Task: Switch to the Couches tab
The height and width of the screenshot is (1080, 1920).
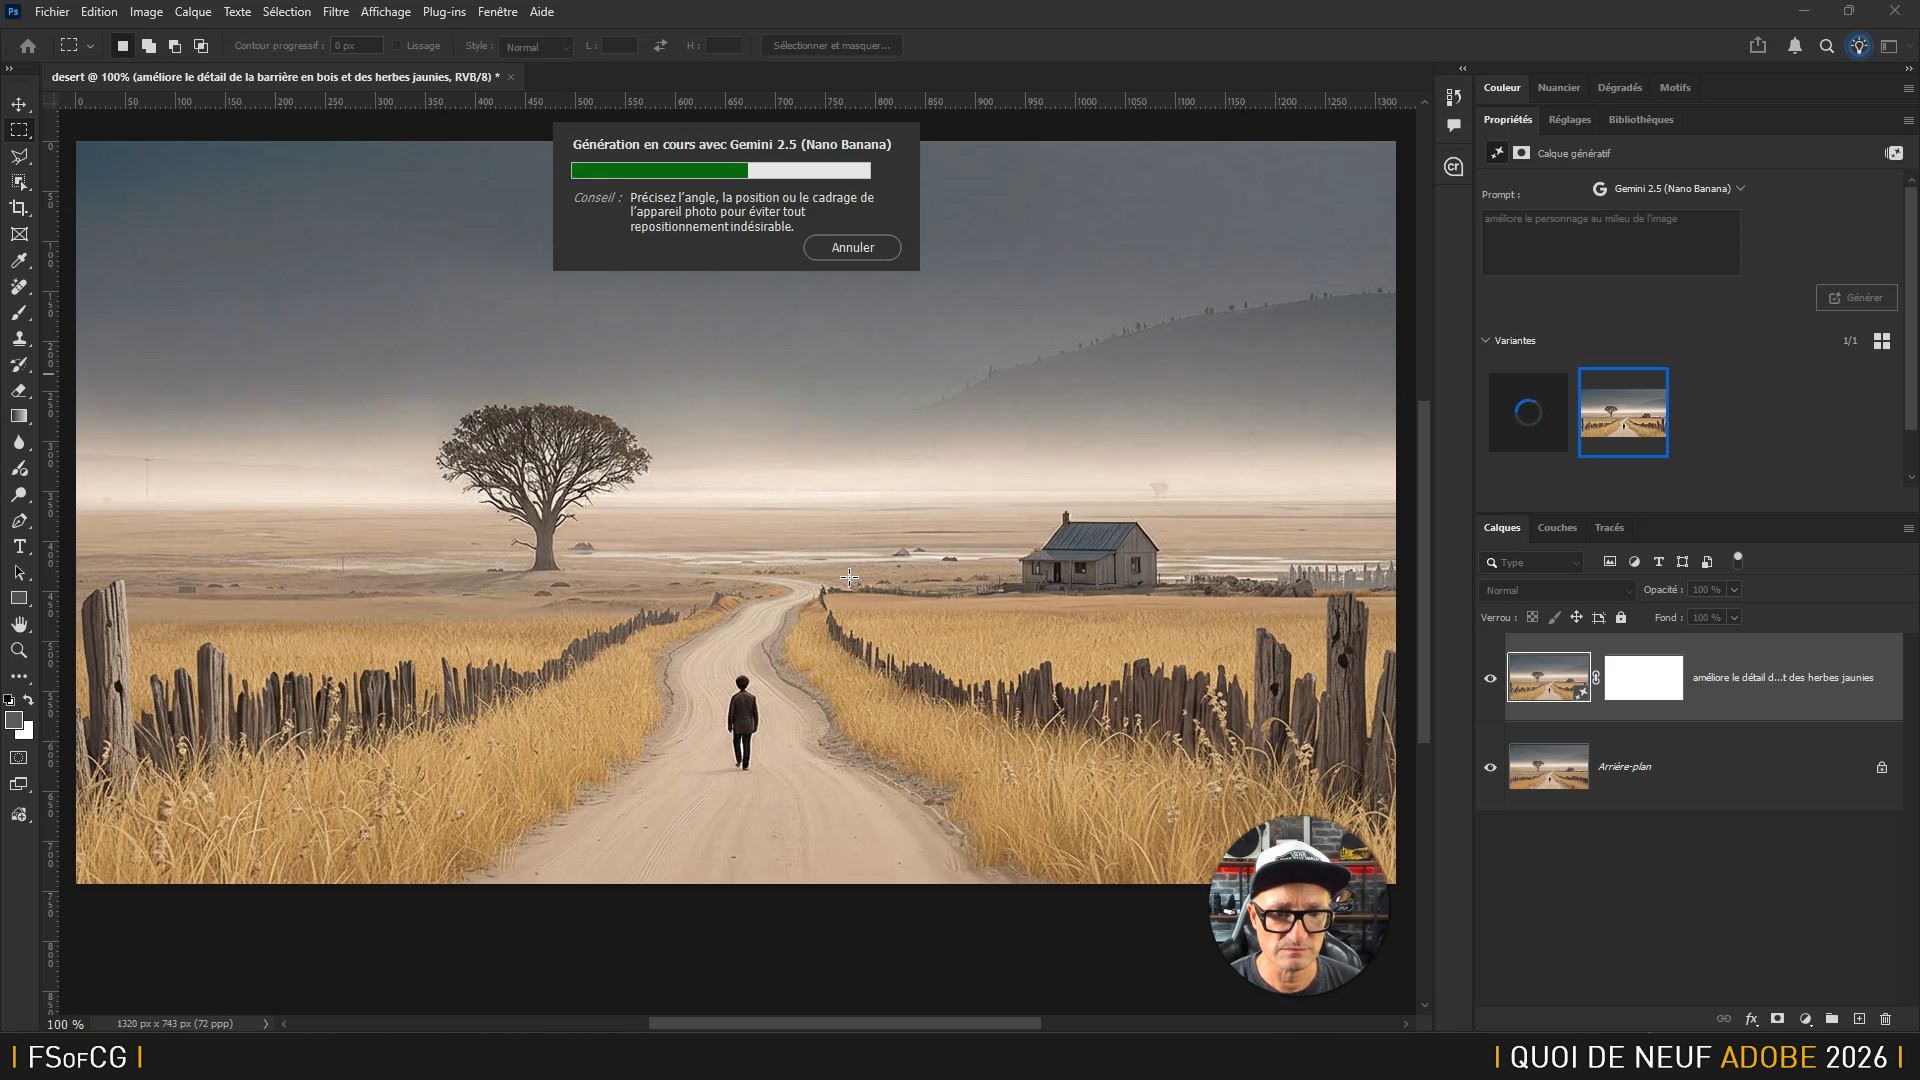Action: (x=1556, y=527)
